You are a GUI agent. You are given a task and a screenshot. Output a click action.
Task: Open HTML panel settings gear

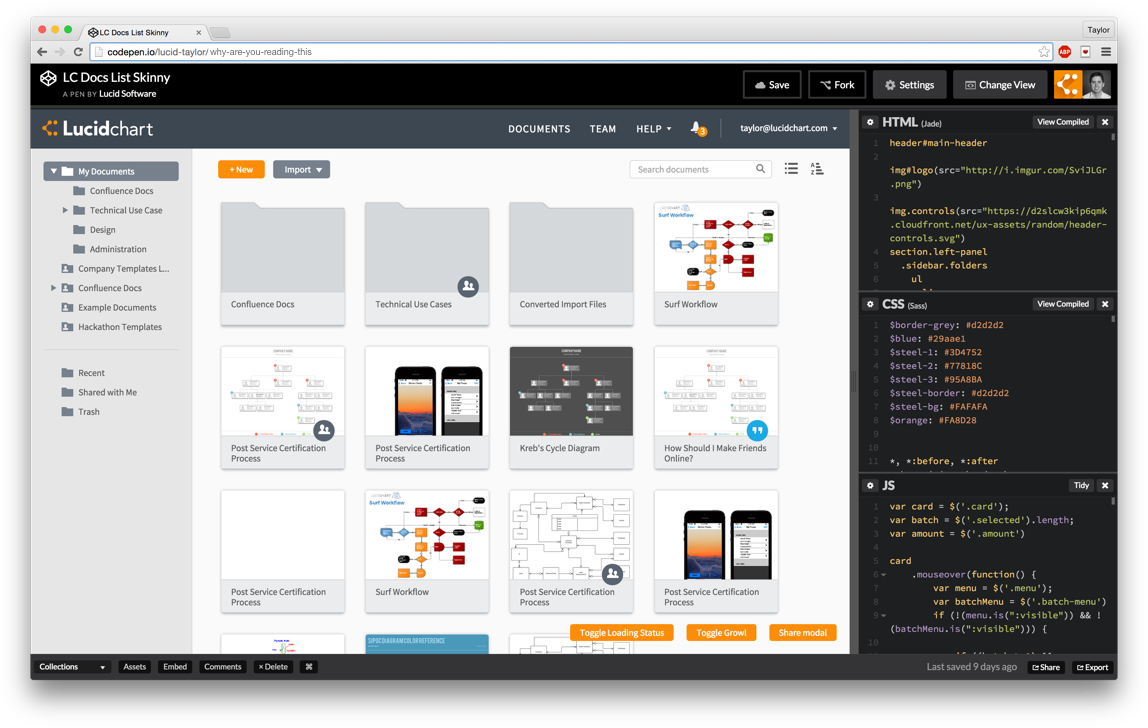click(x=871, y=122)
